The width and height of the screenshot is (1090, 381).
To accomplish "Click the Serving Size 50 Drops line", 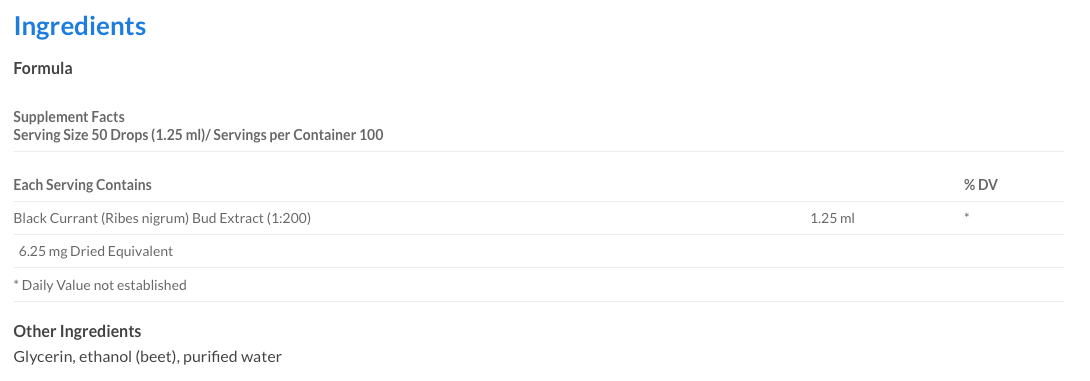I will coord(198,135).
